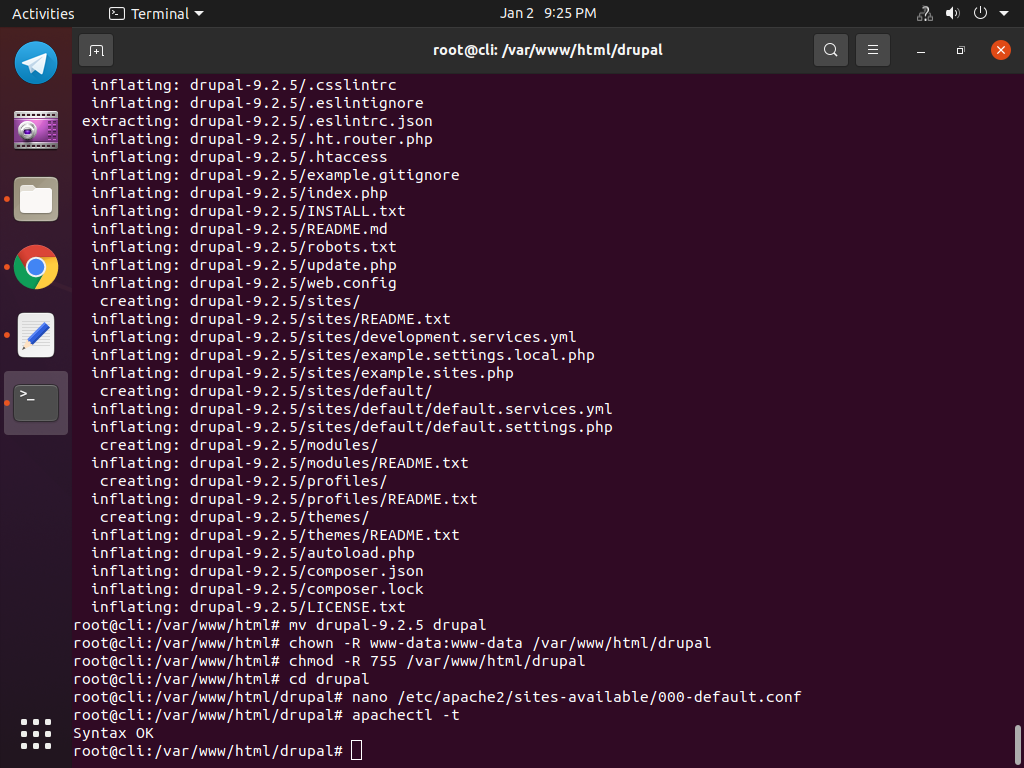Click the sites/example.sites.php line
Screen dimensions: 1024x768
click(x=302, y=374)
